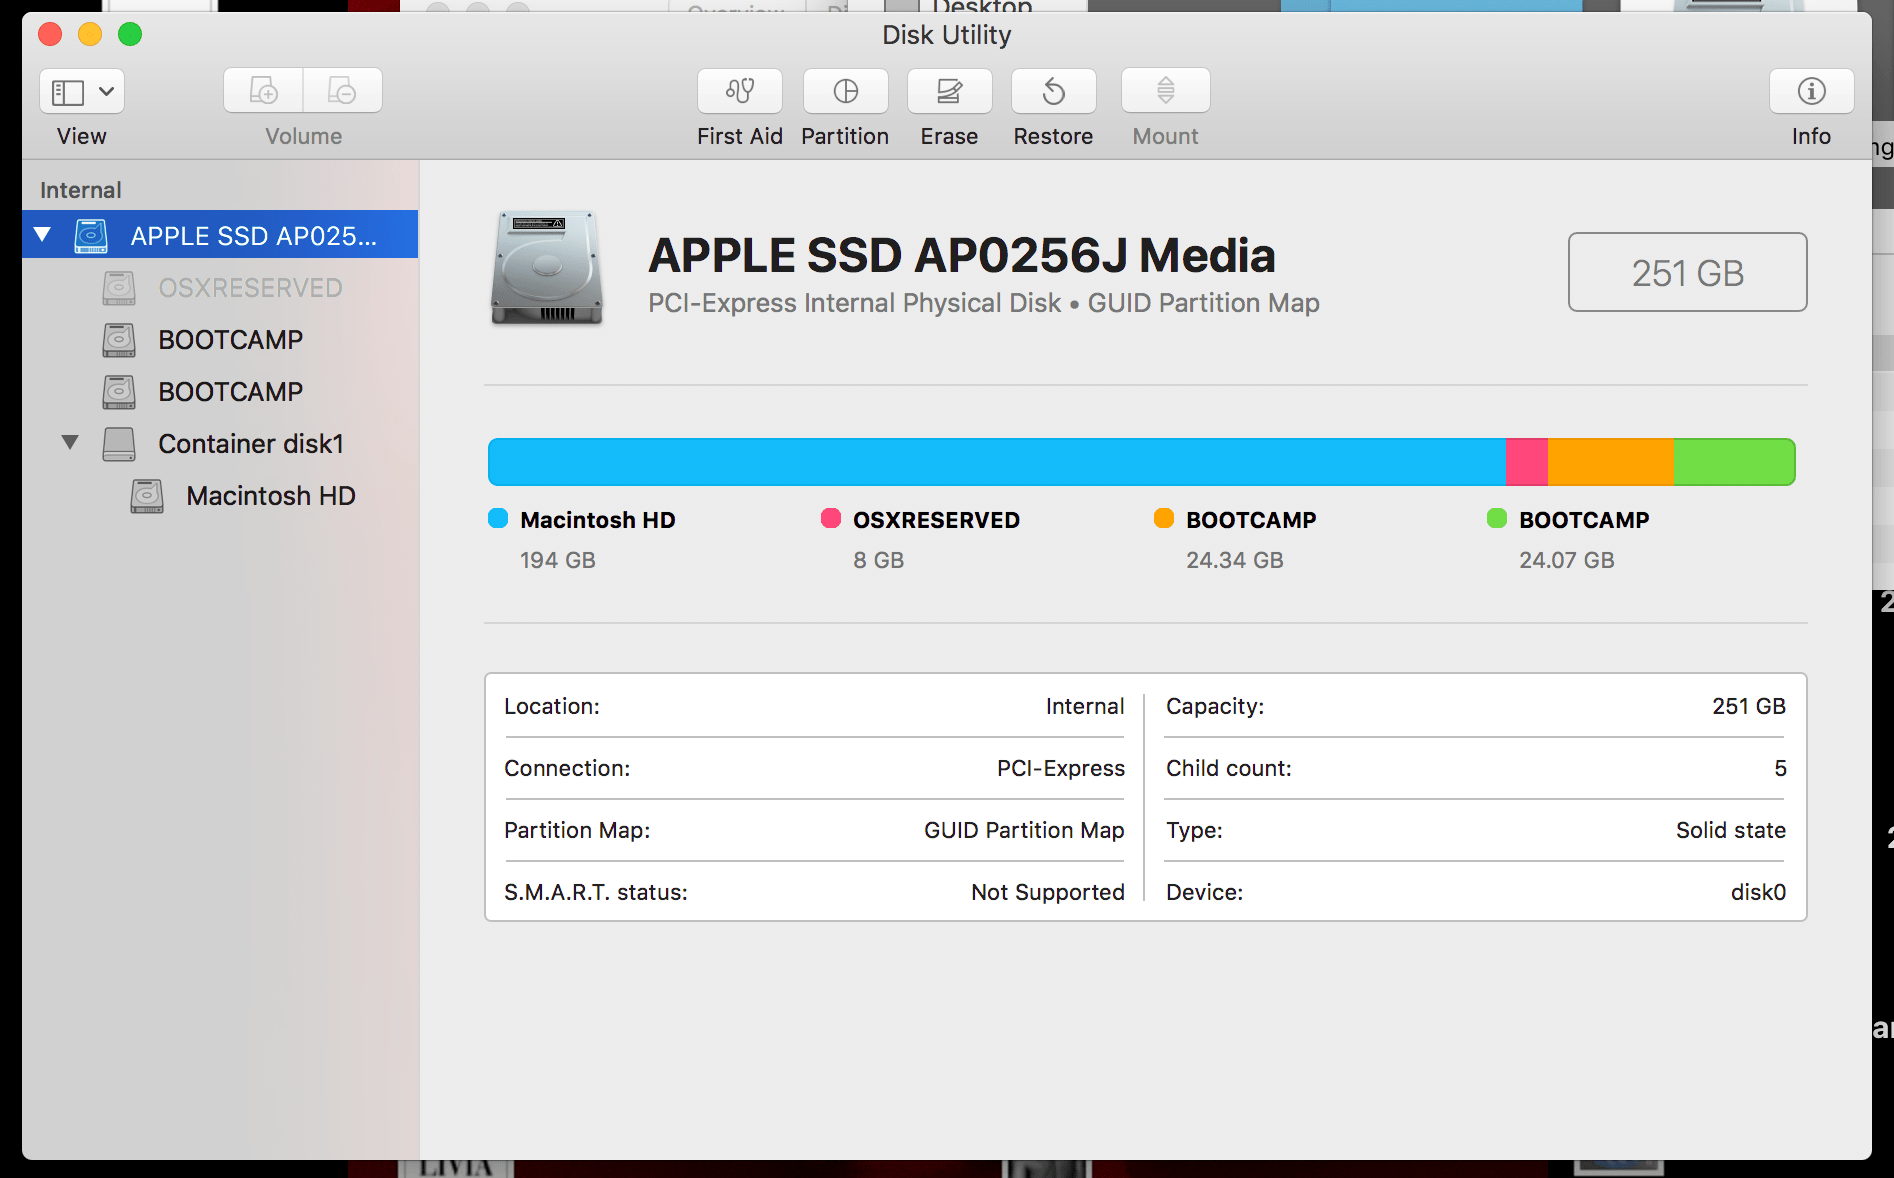Open the View dropdown menu
1894x1178 pixels.
81,91
